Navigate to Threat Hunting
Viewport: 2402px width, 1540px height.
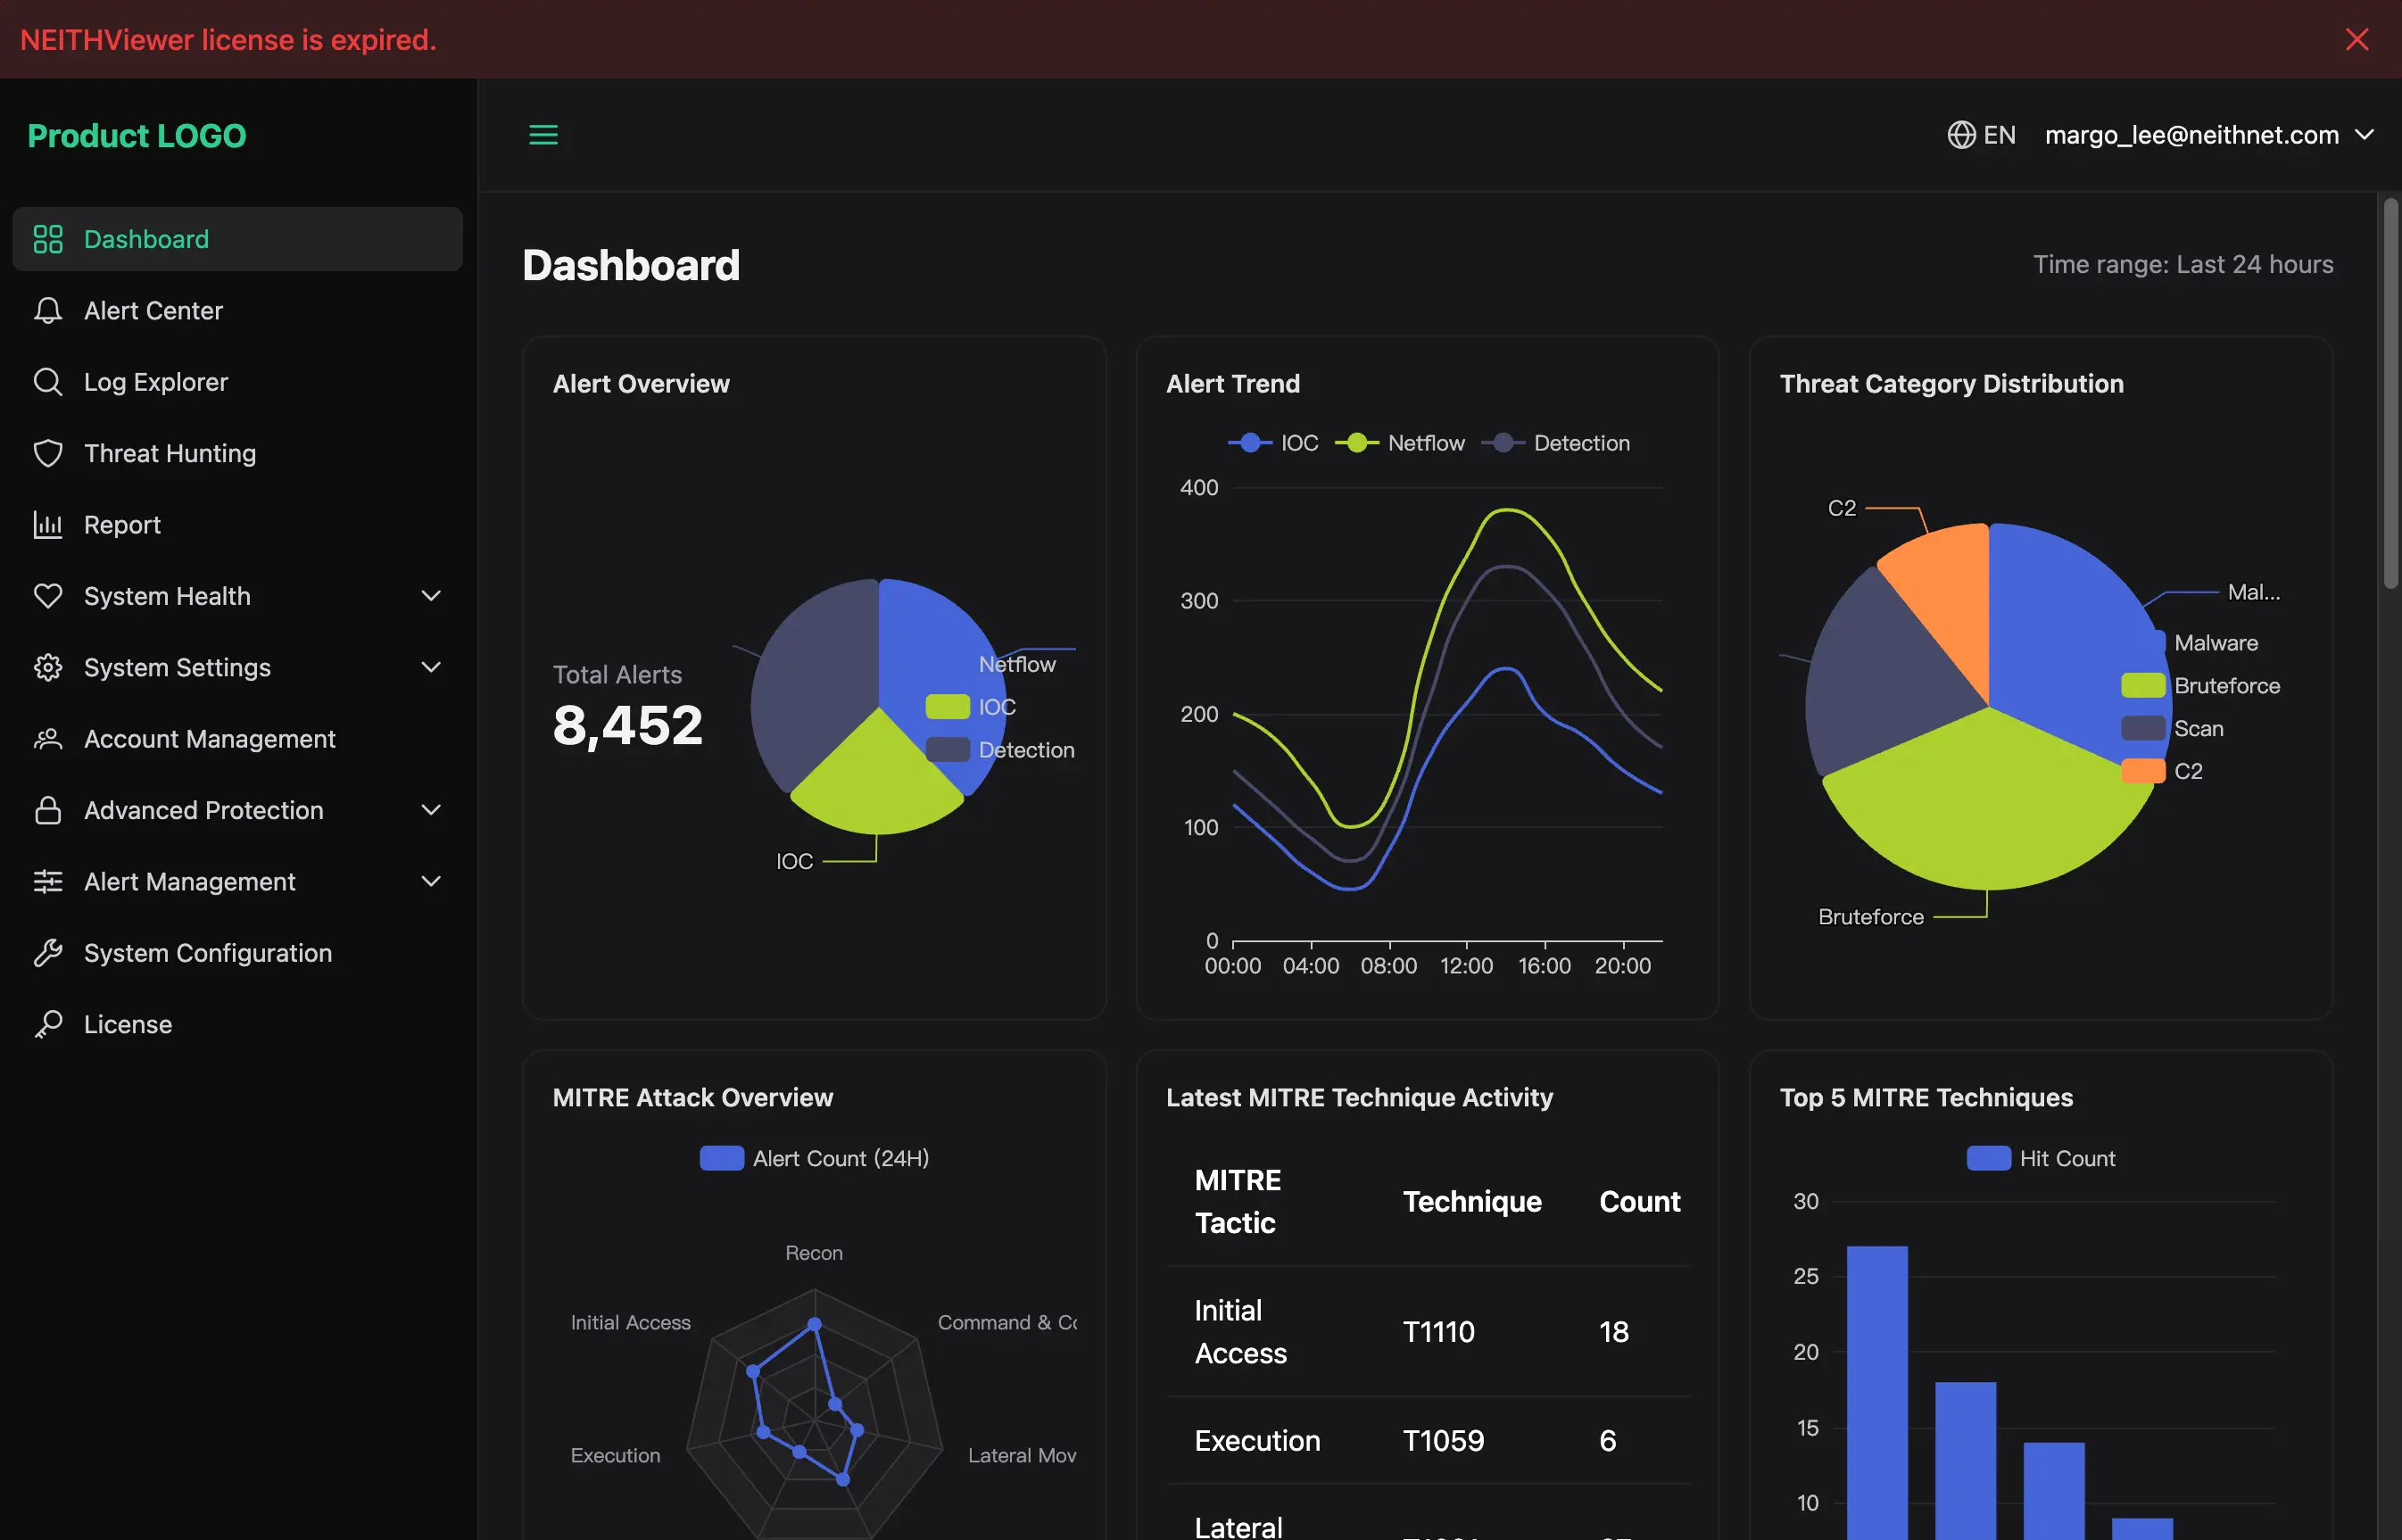click(x=237, y=453)
